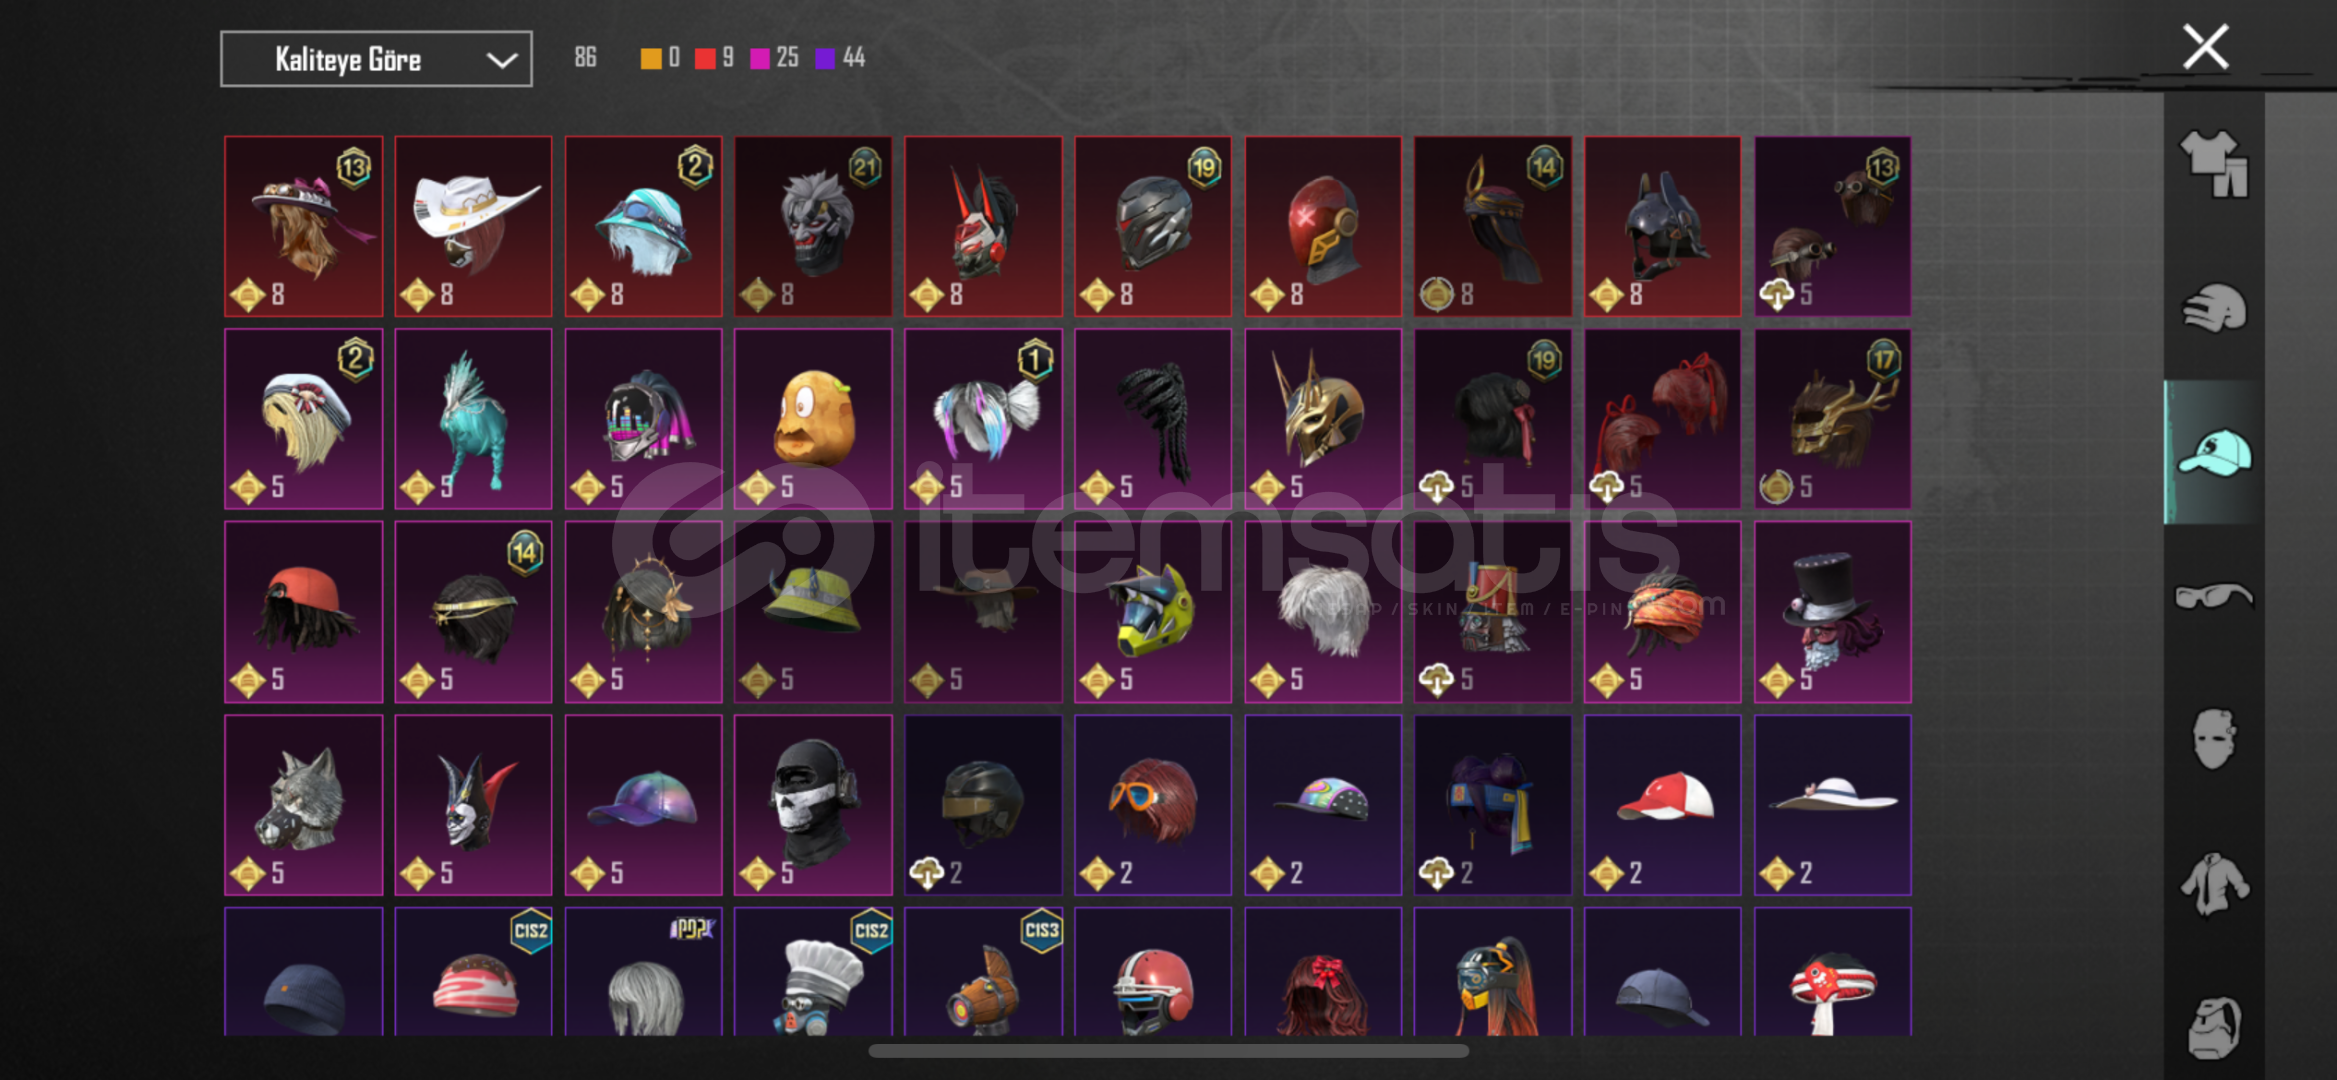Select the helmet category in sidebar

(x=2213, y=308)
